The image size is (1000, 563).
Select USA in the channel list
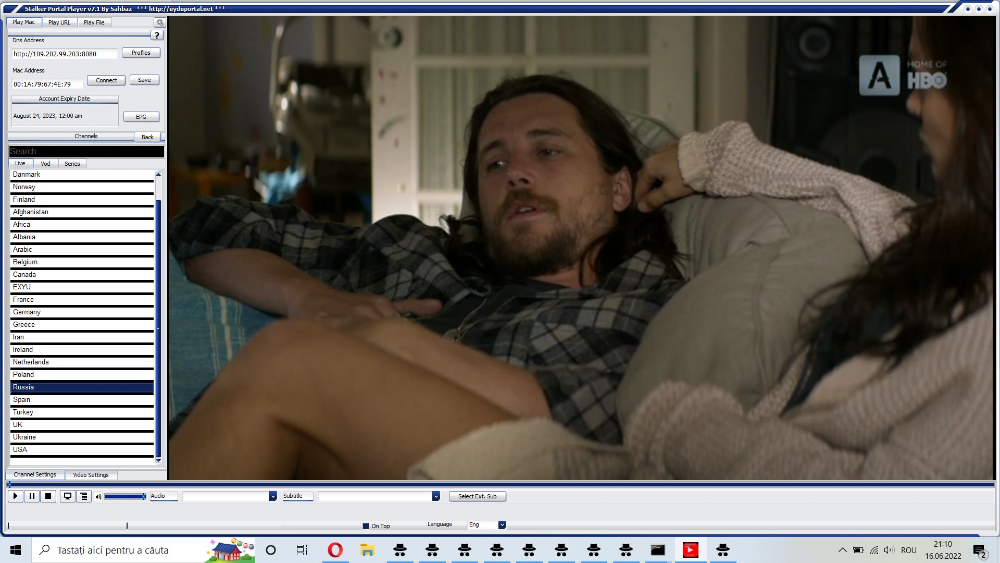click(82, 450)
